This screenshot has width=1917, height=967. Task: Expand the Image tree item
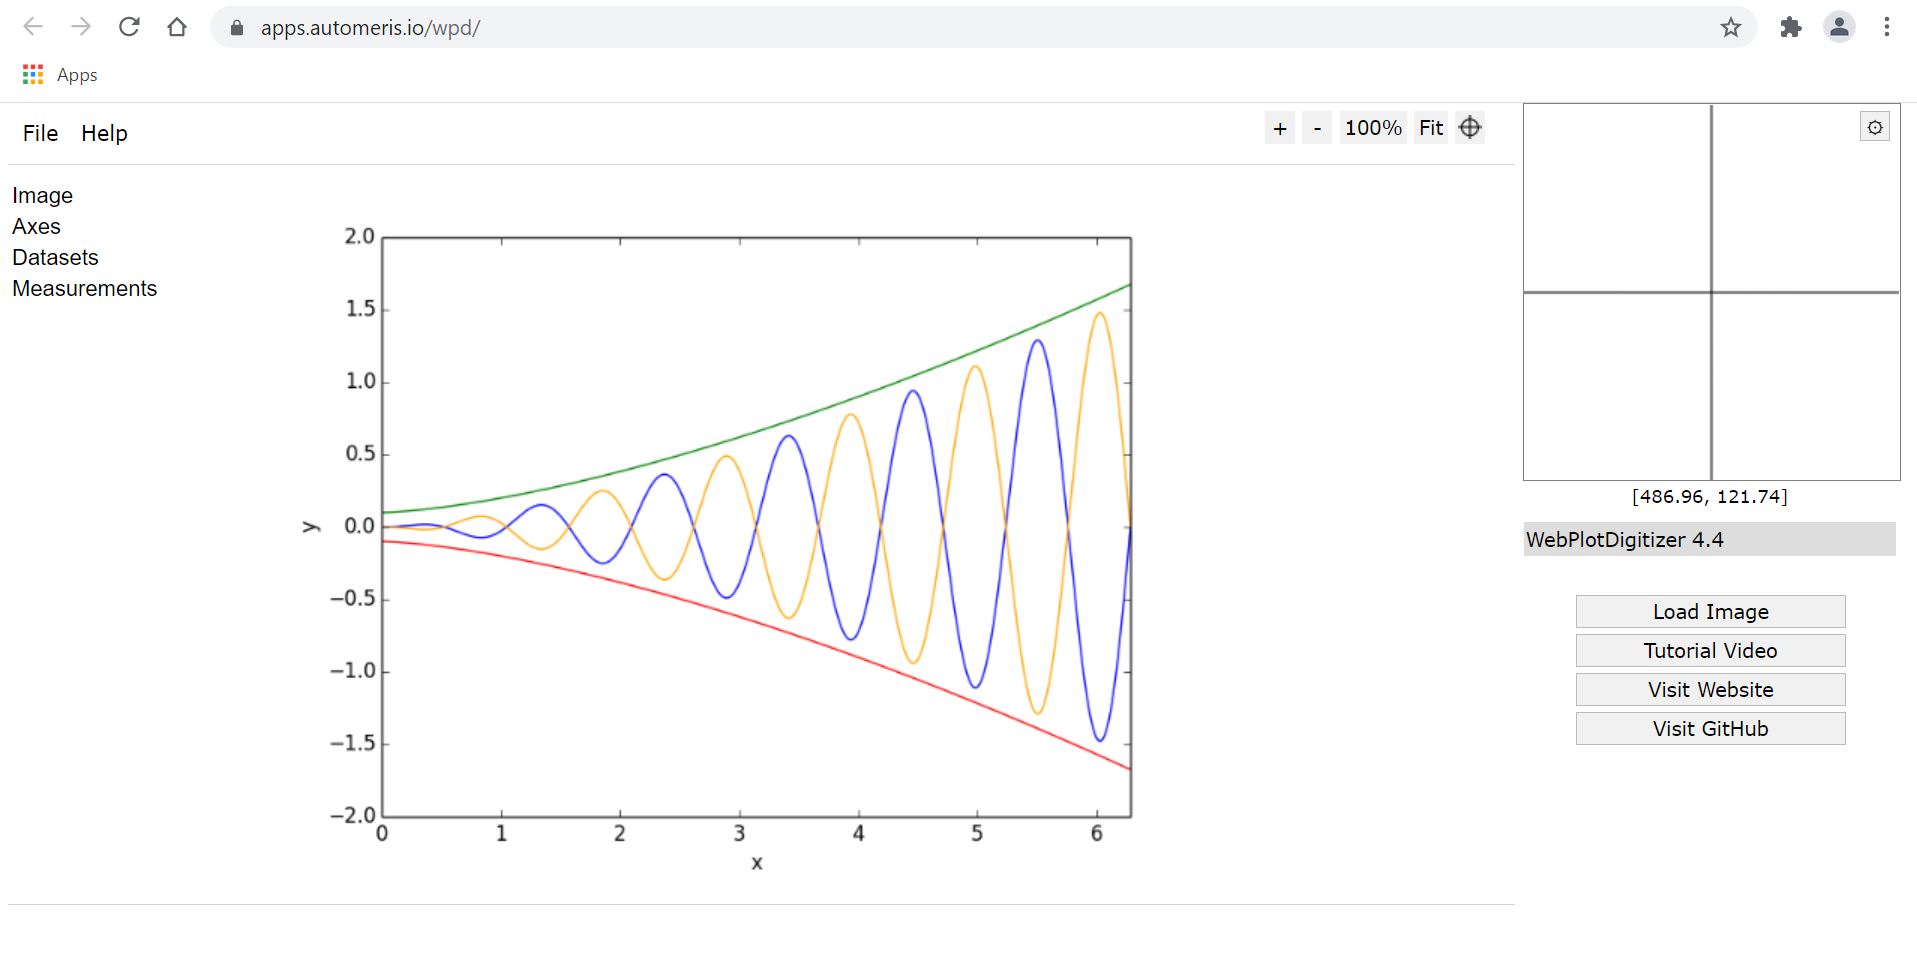(42, 195)
